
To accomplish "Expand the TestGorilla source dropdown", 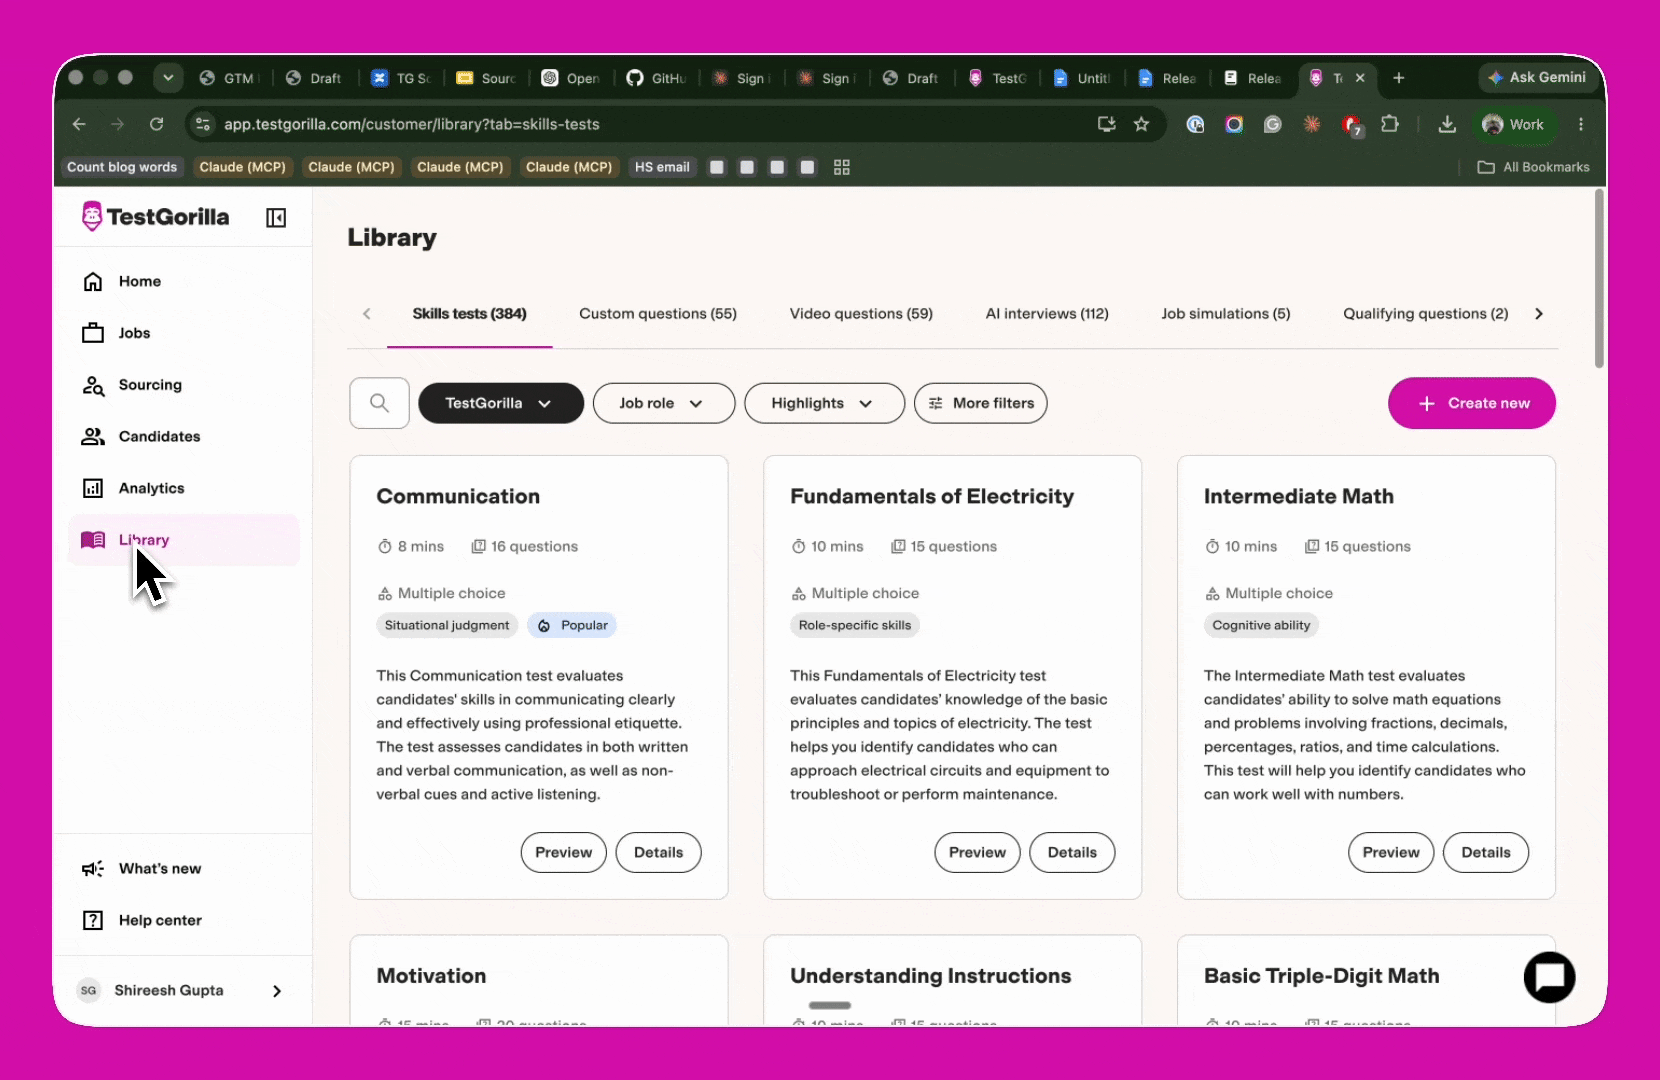I will coord(500,403).
